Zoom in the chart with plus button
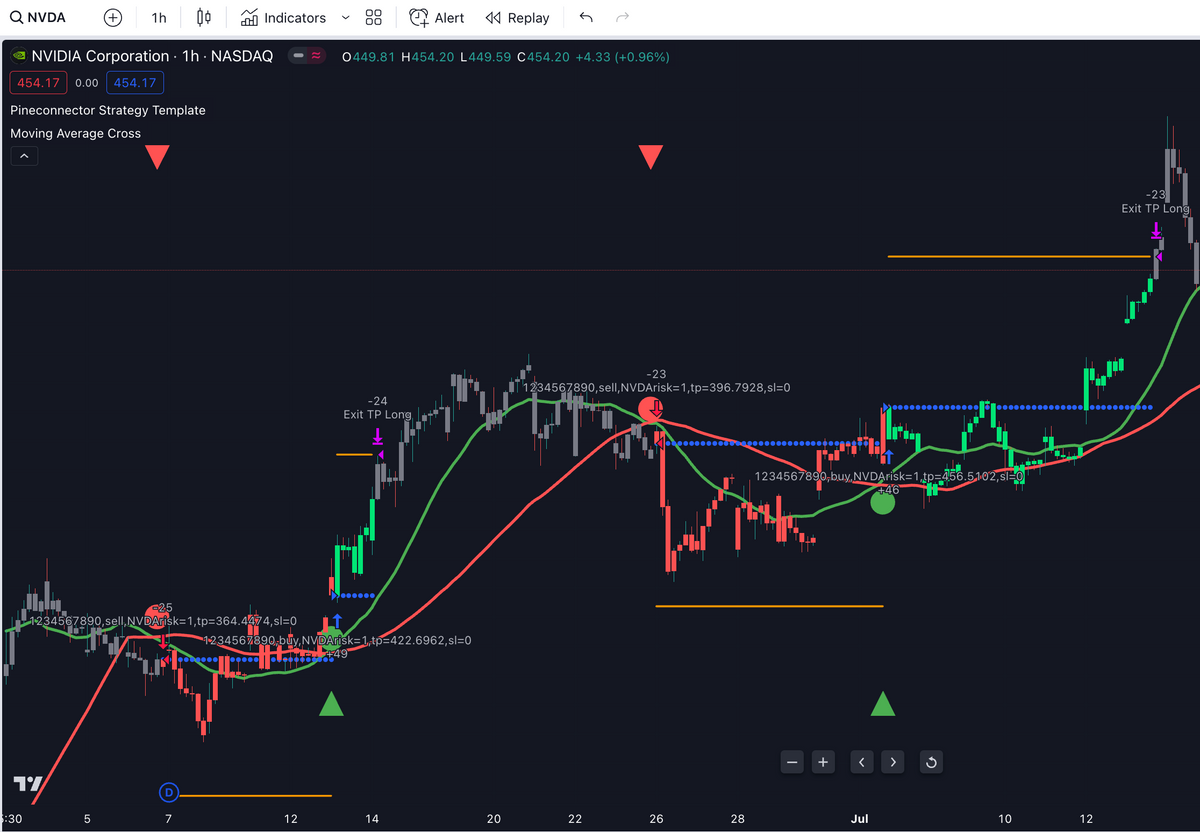1200x832 pixels. click(823, 762)
